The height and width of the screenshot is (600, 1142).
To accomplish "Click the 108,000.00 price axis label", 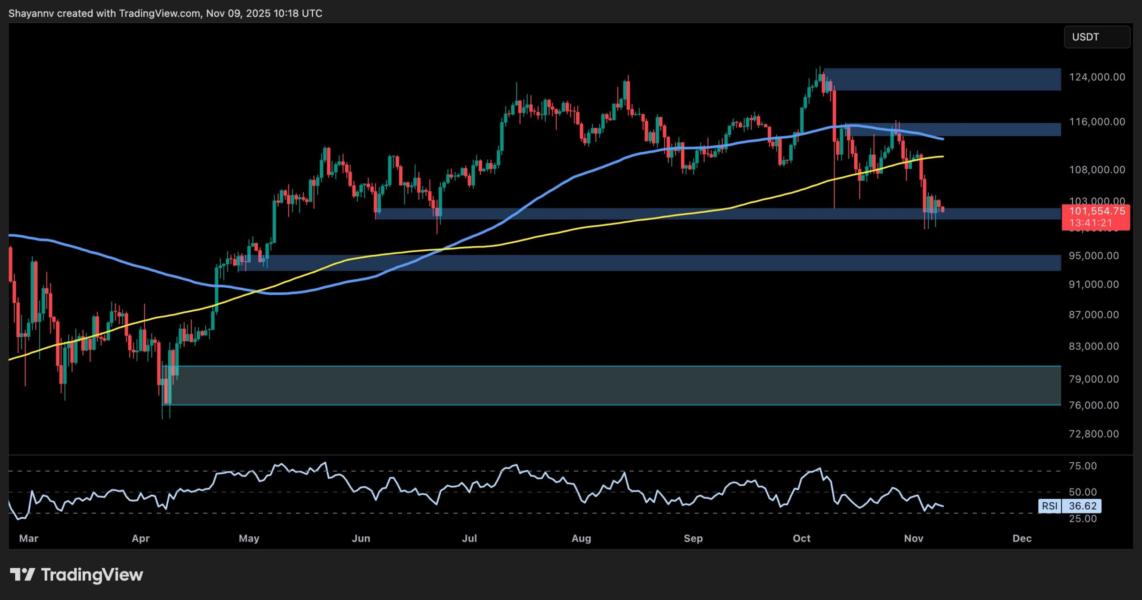I will 1098,170.
